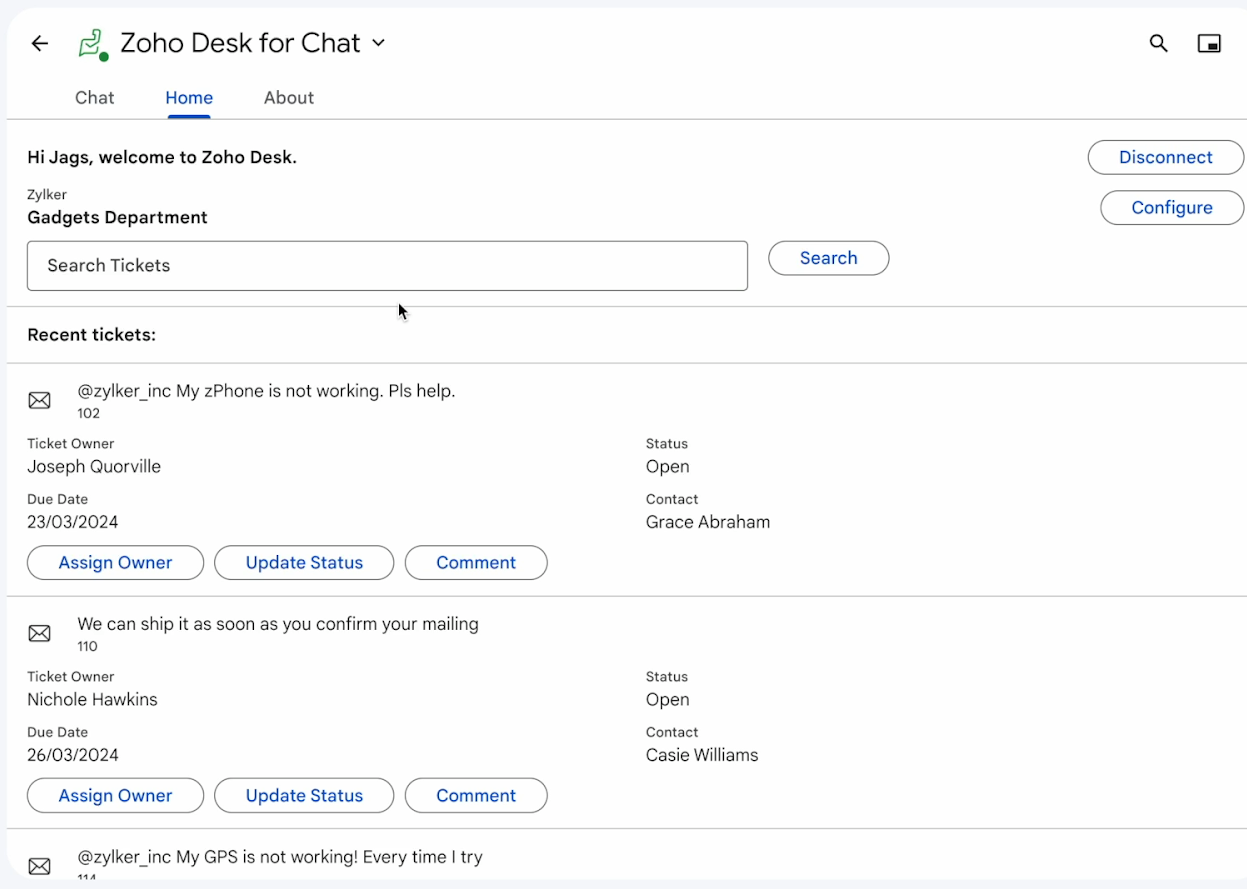
Task: Open Configure settings button
Action: (1172, 208)
